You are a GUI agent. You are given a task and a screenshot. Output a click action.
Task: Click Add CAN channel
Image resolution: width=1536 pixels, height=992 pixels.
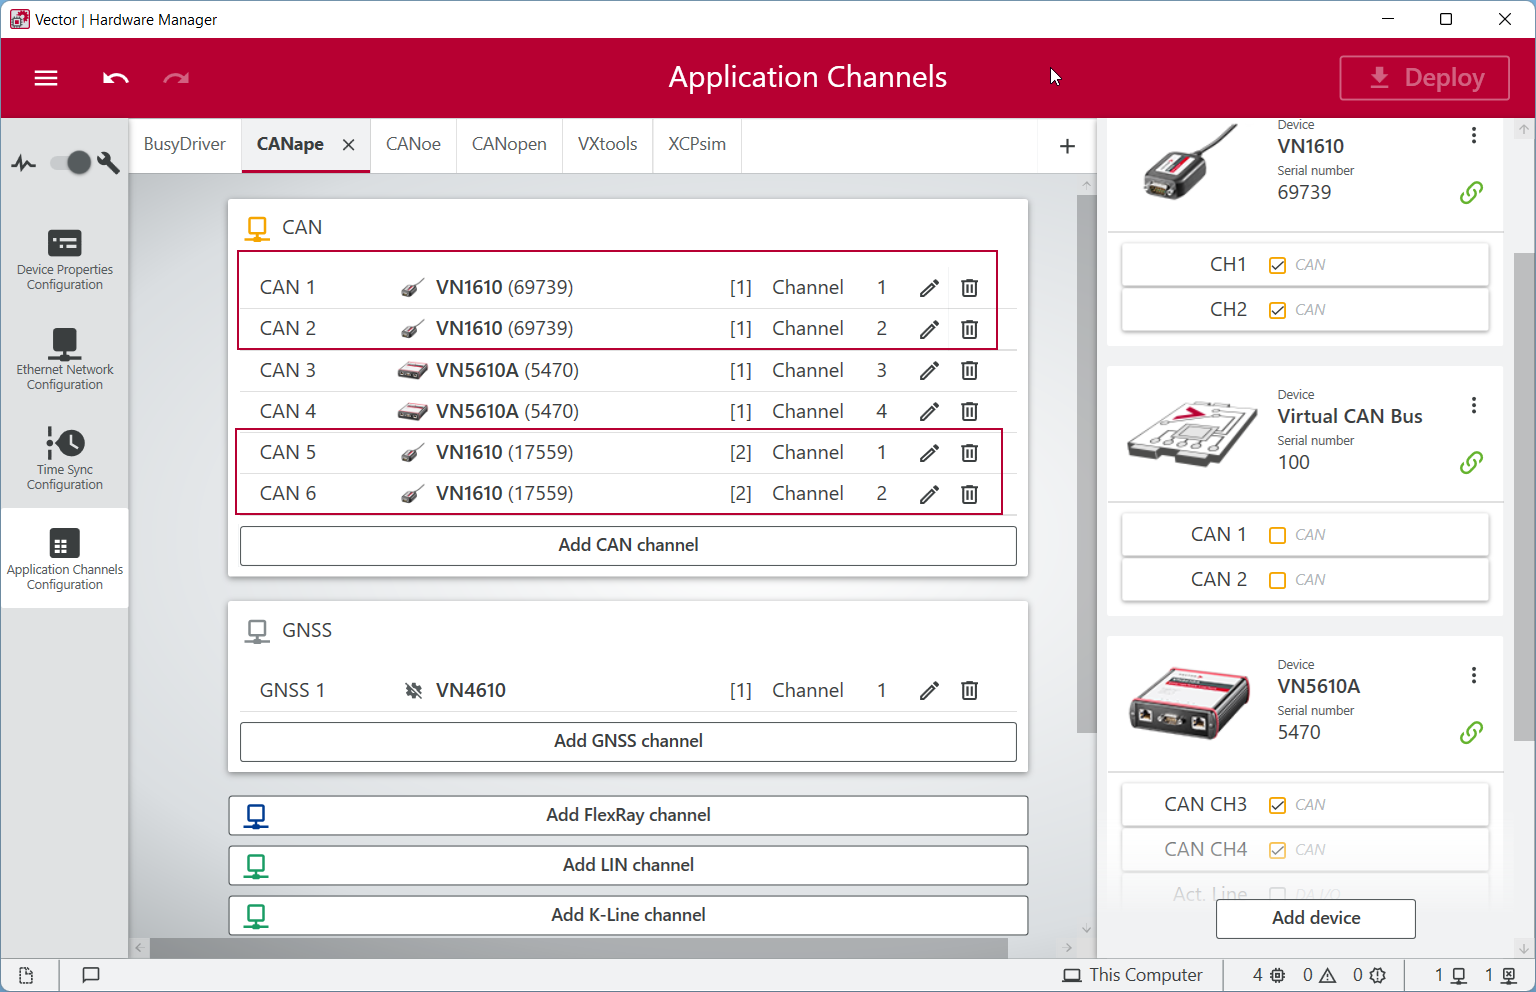[628, 546]
